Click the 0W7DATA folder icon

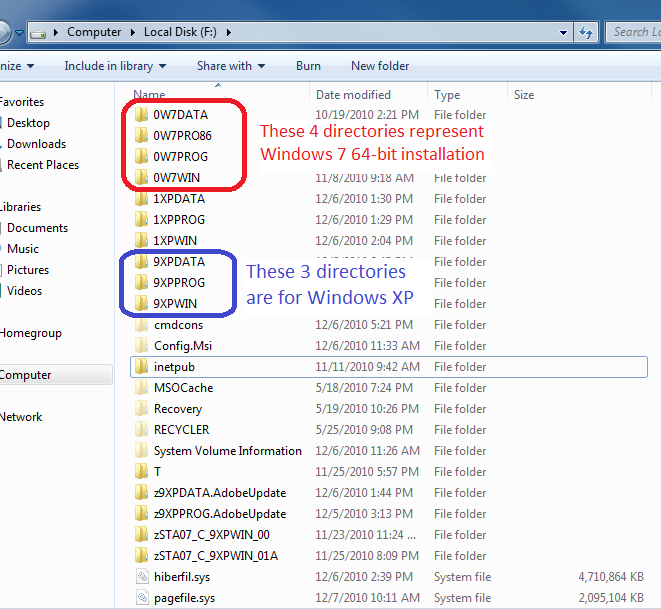click(x=141, y=114)
